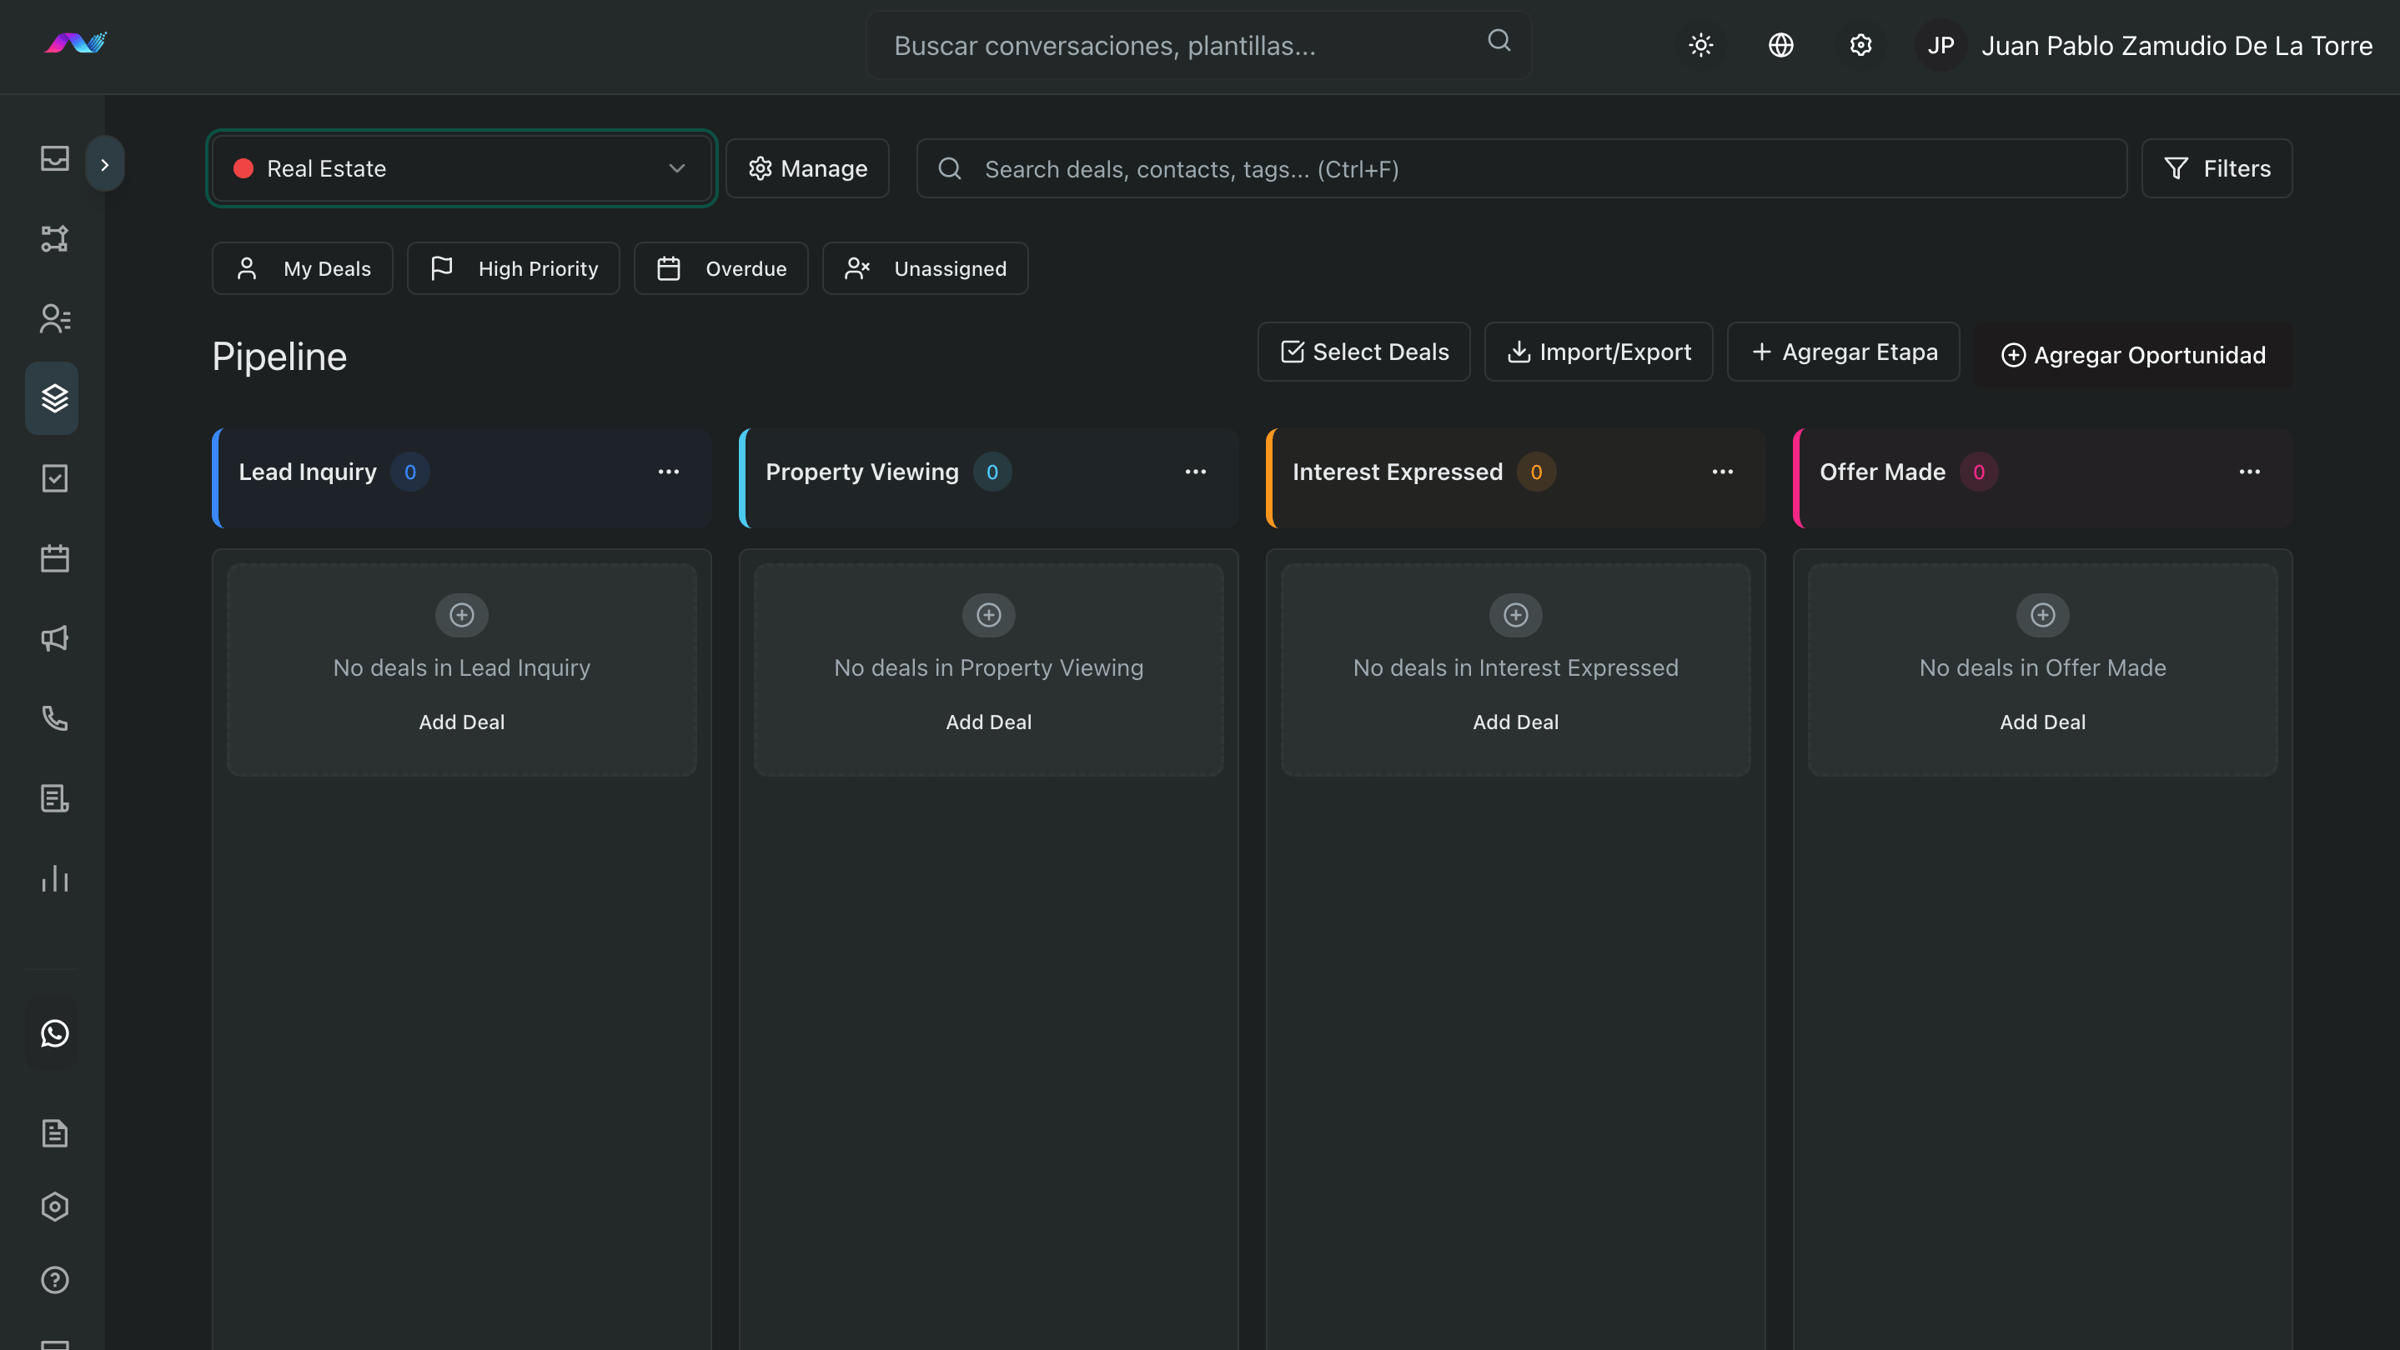
Task: Open campaigns megaphone sidebar icon
Action: point(54,638)
